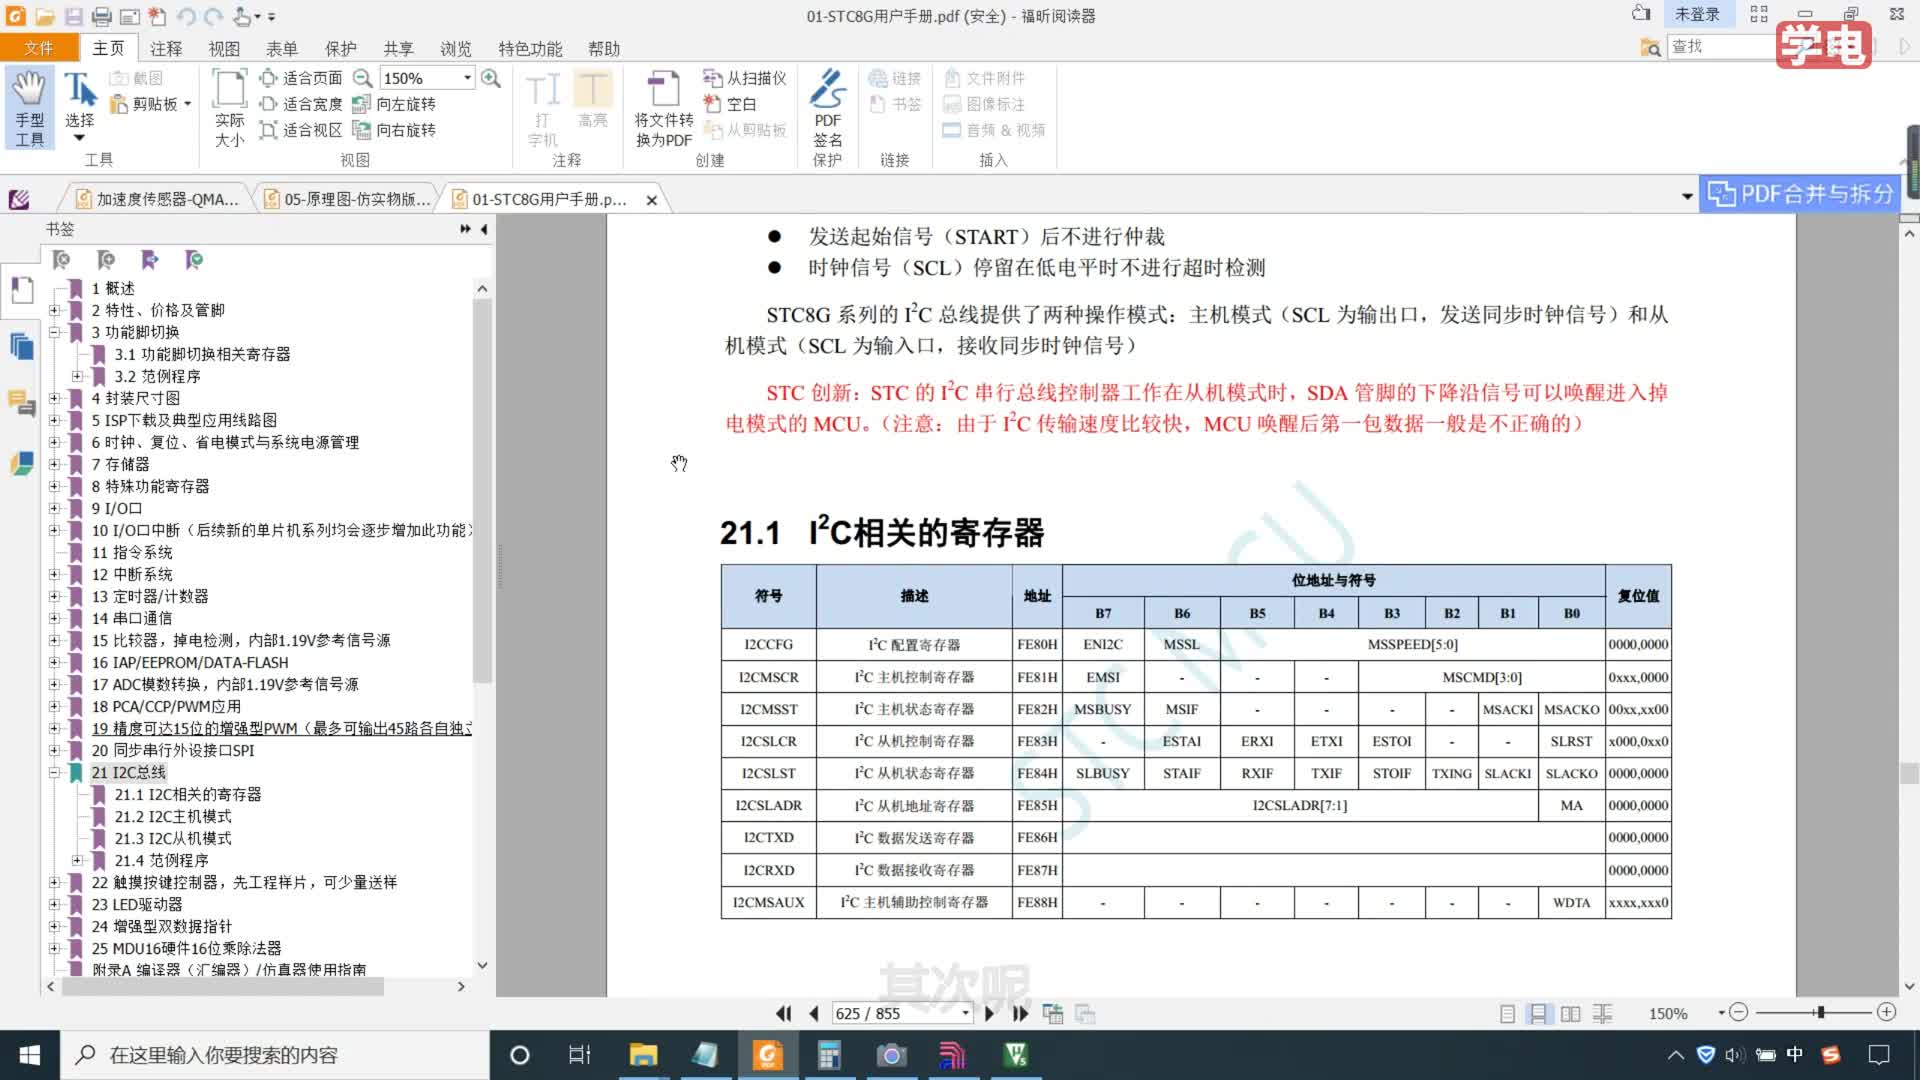The width and height of the screenshot is (1920, 1080).
Task: Open the File menu
Action: coord(39,48)
